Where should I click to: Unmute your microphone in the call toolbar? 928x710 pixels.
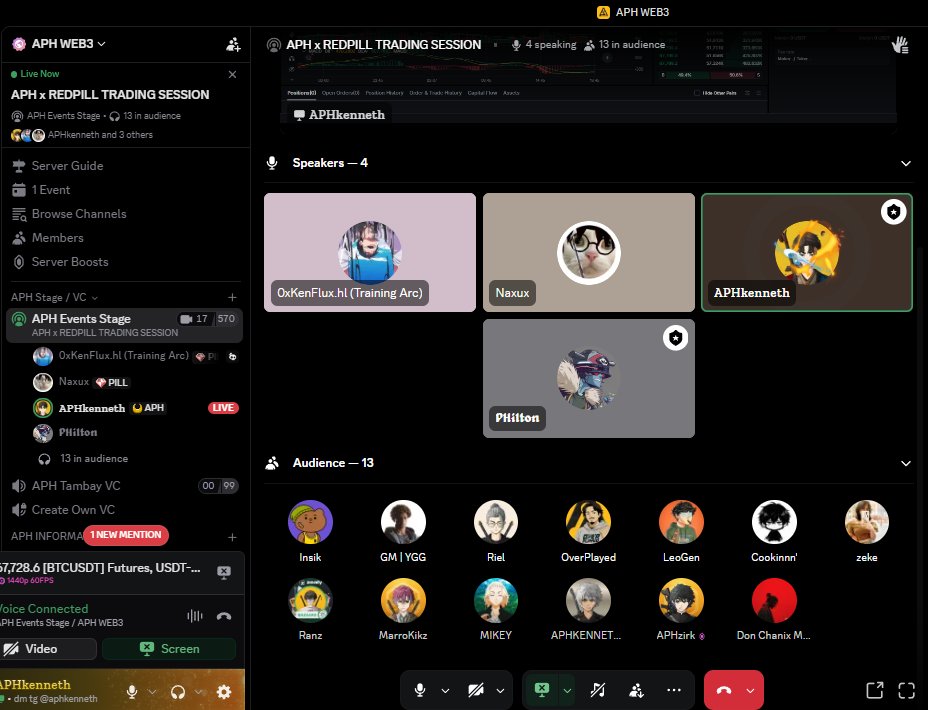pyautogui.click(x=419, y=690)
